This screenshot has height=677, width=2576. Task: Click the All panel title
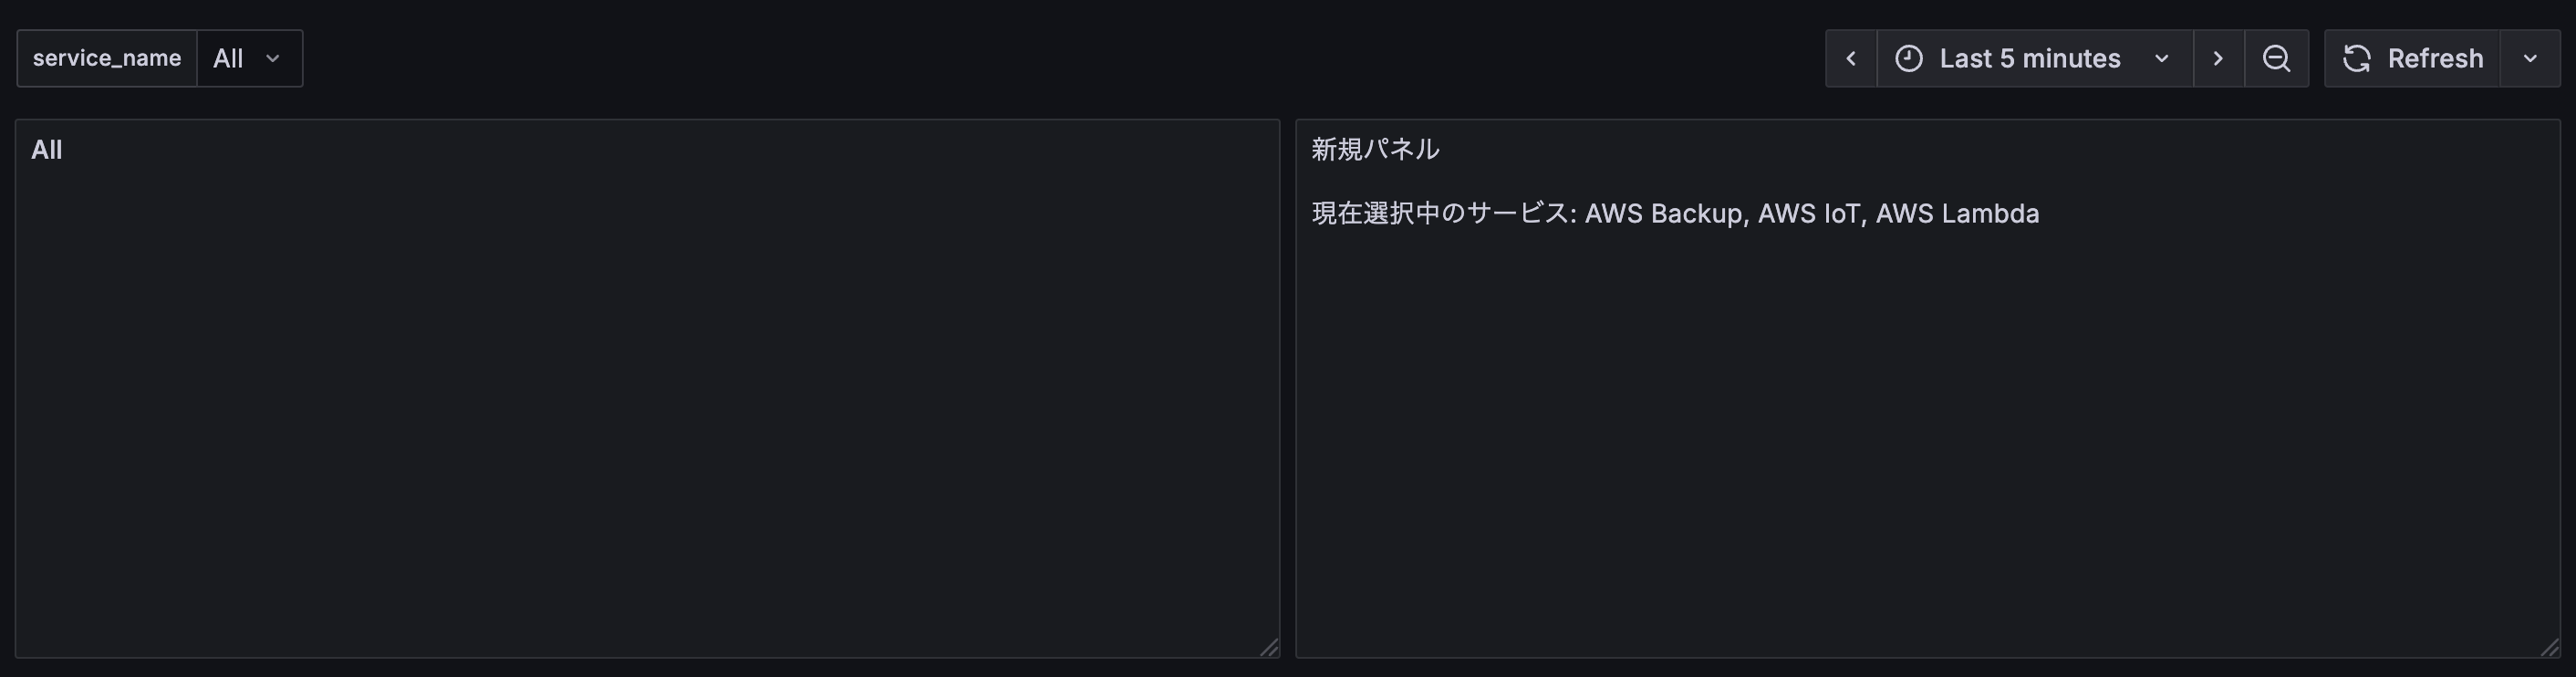[x=47, y=150]
